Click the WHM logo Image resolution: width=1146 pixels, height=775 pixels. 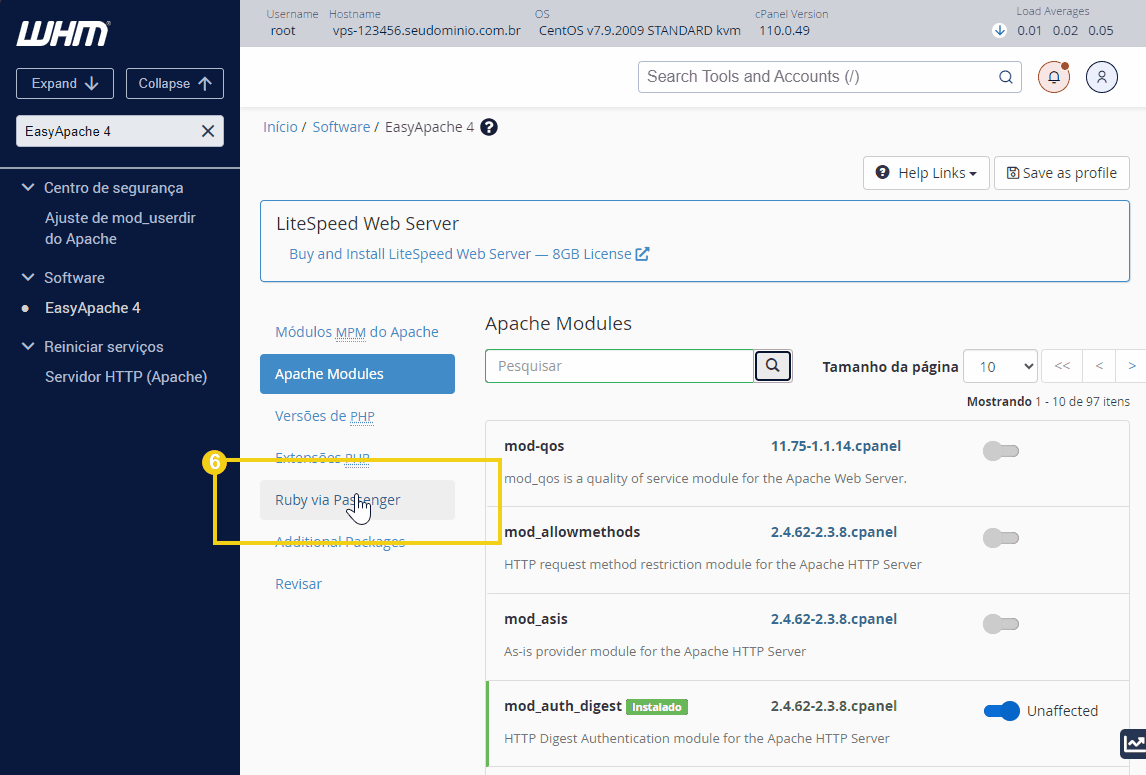click(x=63, y=33)
